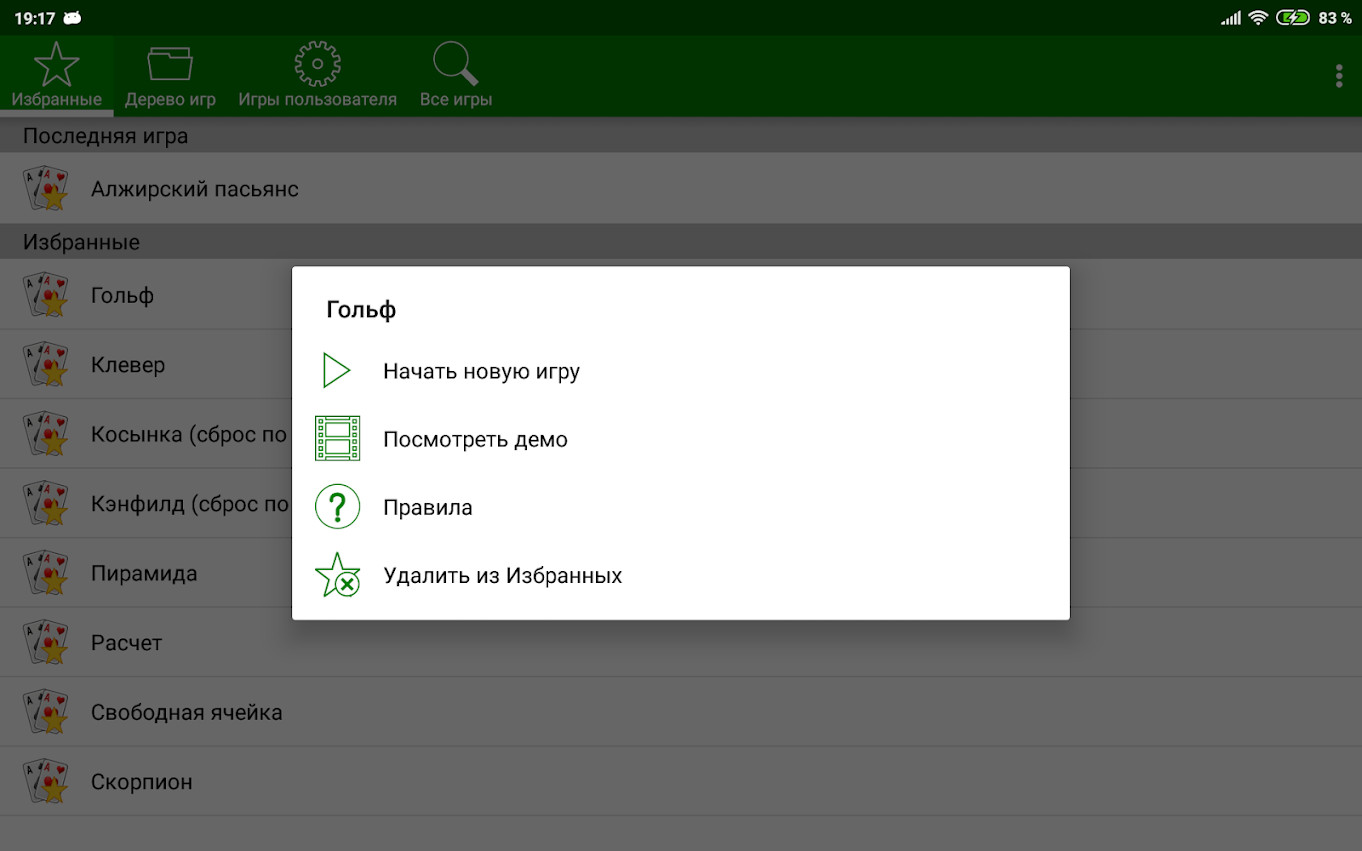Viewport: 1362px width, 851px height.
Task: Tap the card icon beside Пирамида
Action: pos(46,573)
